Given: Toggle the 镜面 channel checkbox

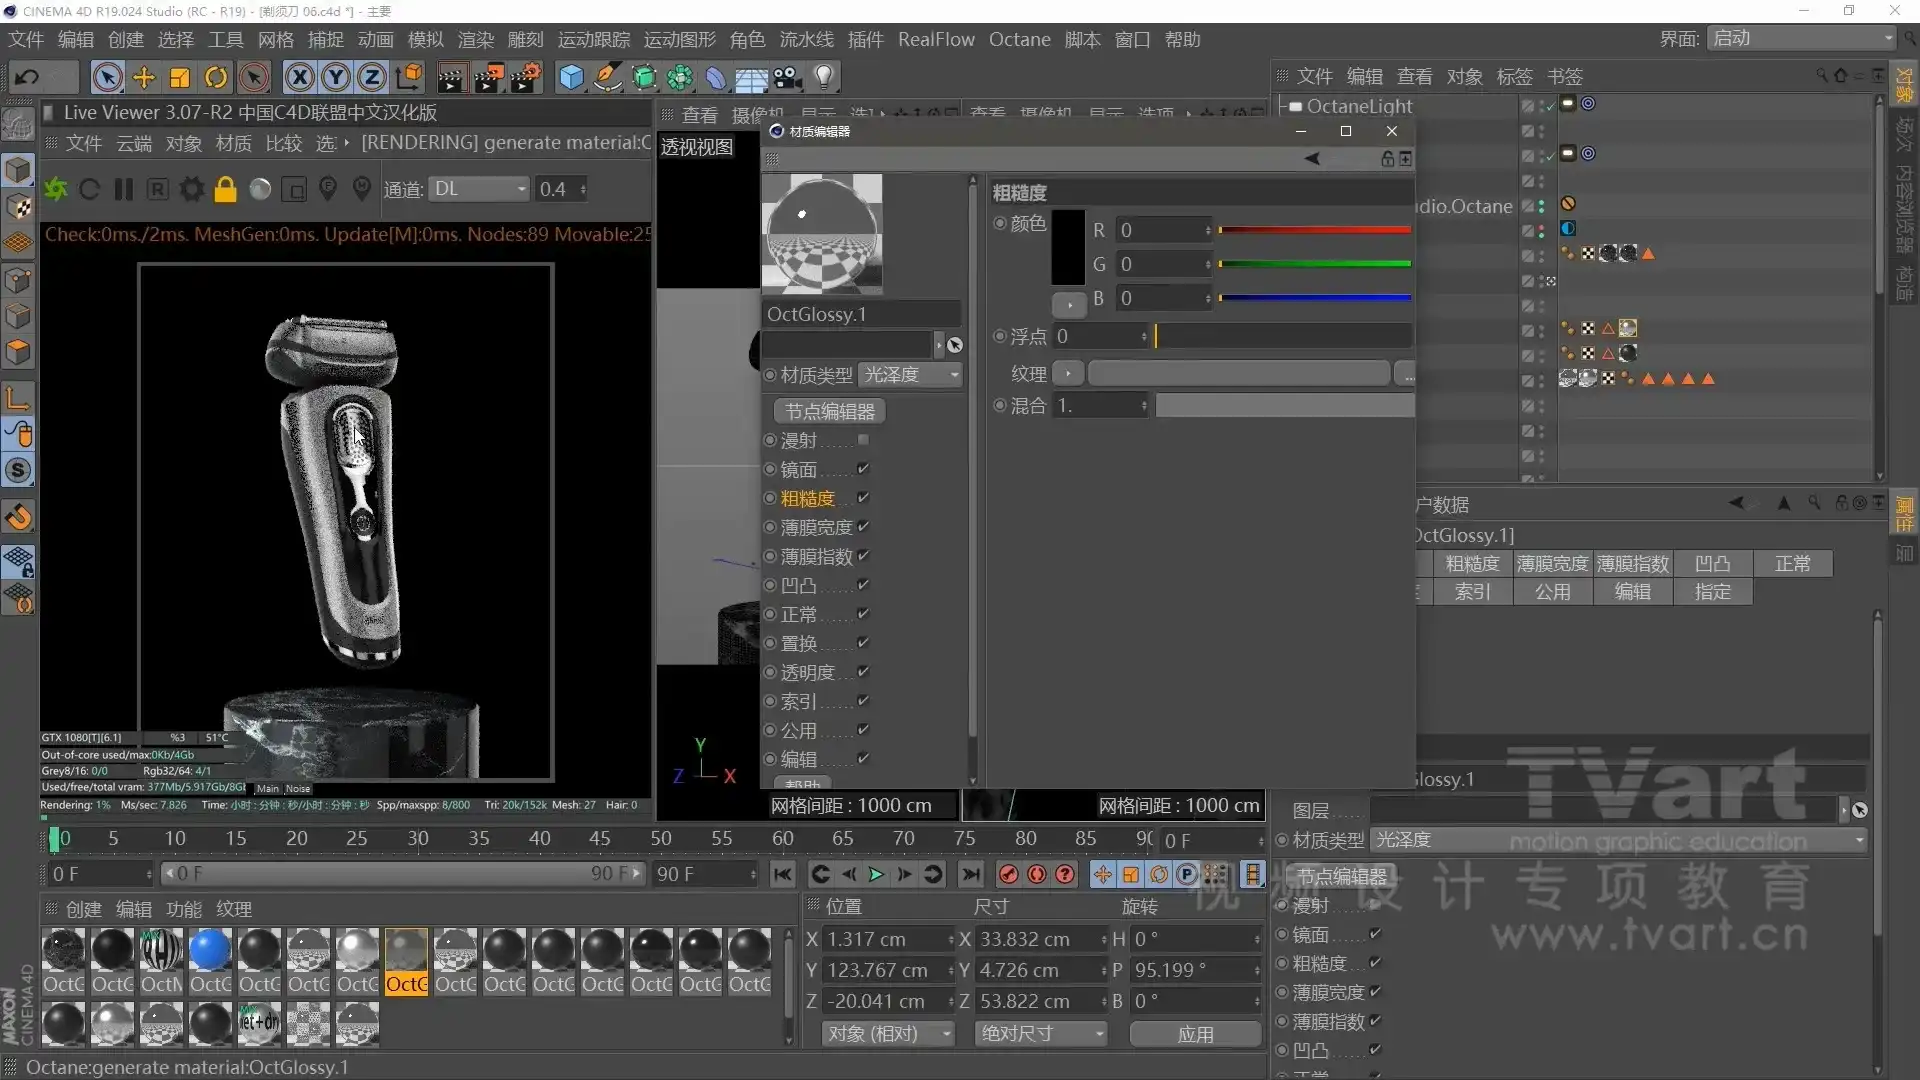Looking at the screenshot, I should click(864, 468).
